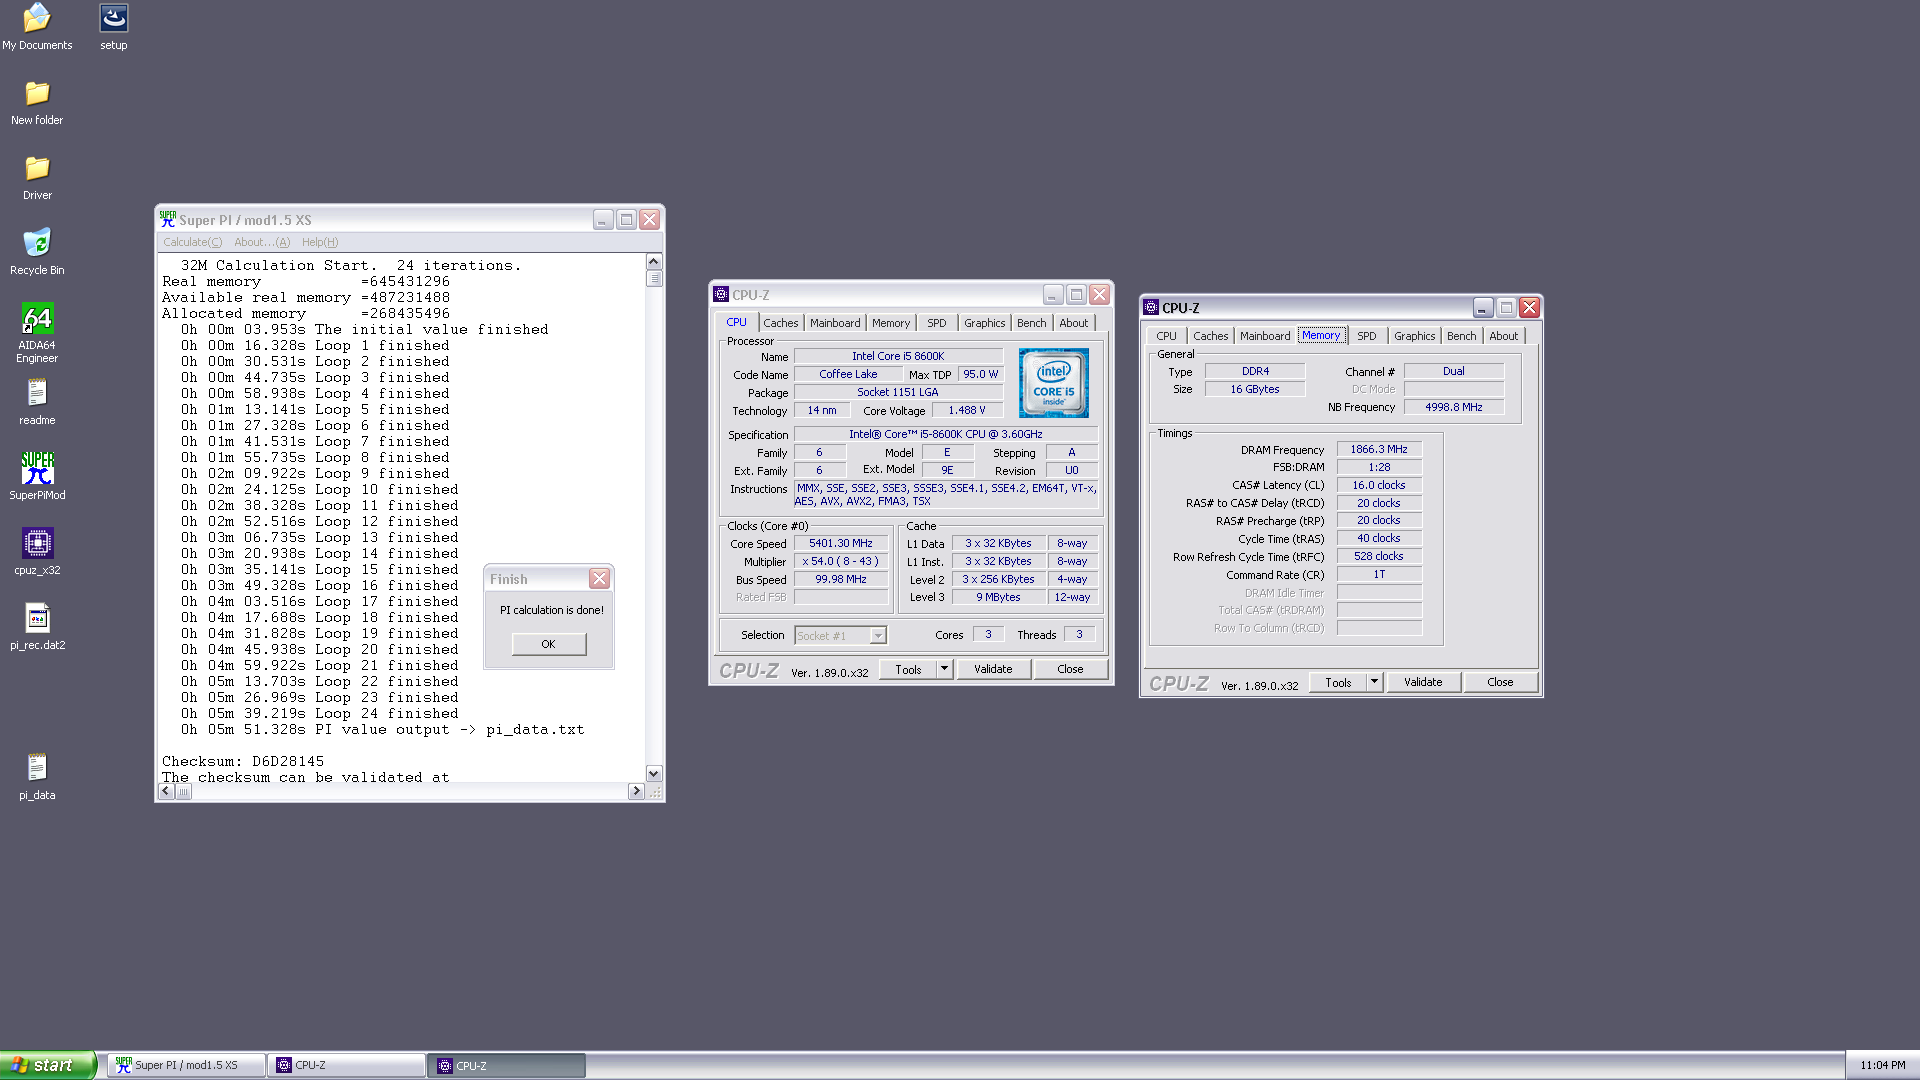The height and width of the screenshot is (1080, 1920).
Task: Activate first CPU-Z taskbar button
Action: click(347, 1065)
